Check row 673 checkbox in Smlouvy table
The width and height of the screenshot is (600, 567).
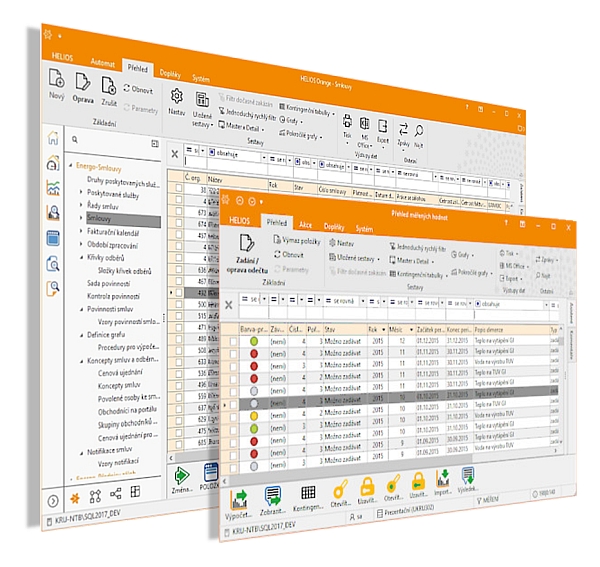[x=179, y=211]
